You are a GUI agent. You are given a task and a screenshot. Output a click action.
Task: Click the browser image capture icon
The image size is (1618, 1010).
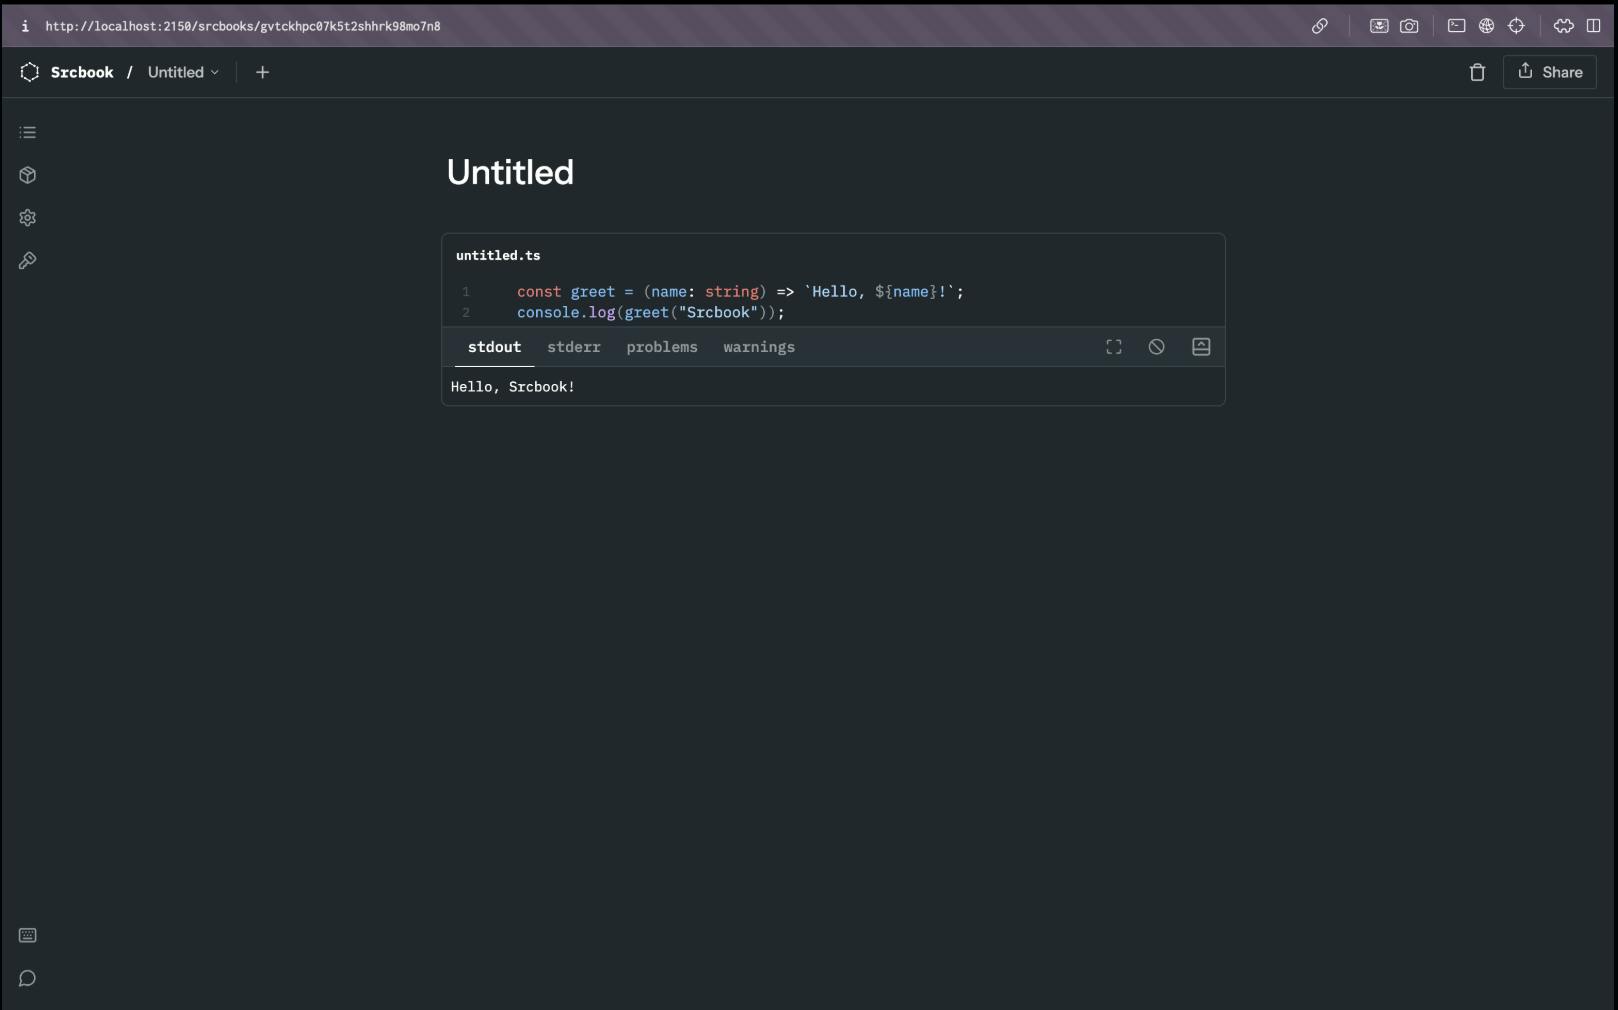pos(1379,26)
